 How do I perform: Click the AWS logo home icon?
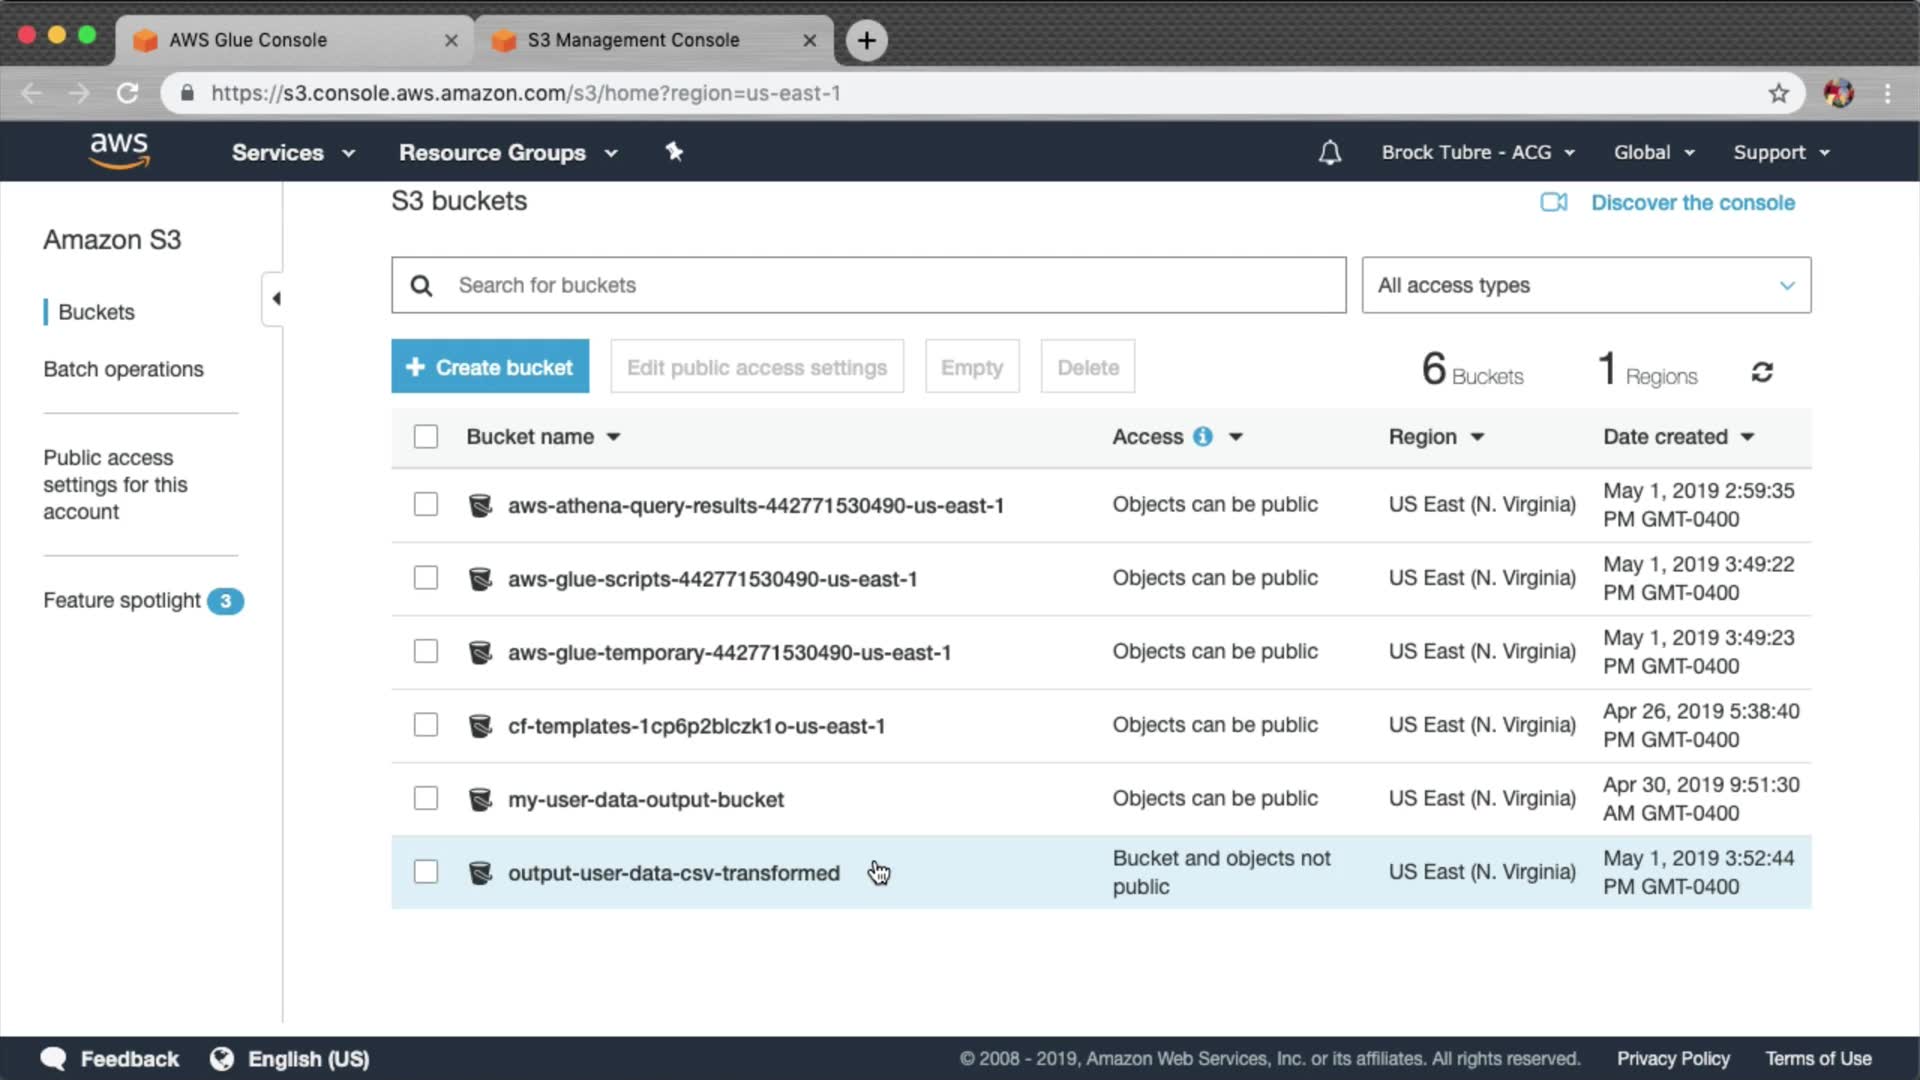[x=119, y=150]
